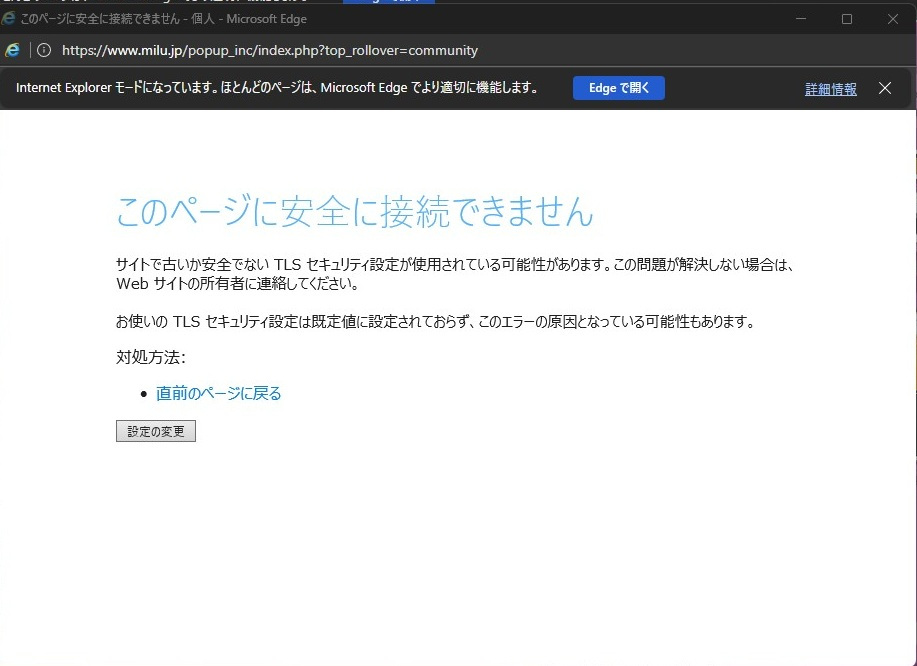Click the 'Internet Explorer モードになっています' message
Screen dimensions: 917x666
pos(278,88)
